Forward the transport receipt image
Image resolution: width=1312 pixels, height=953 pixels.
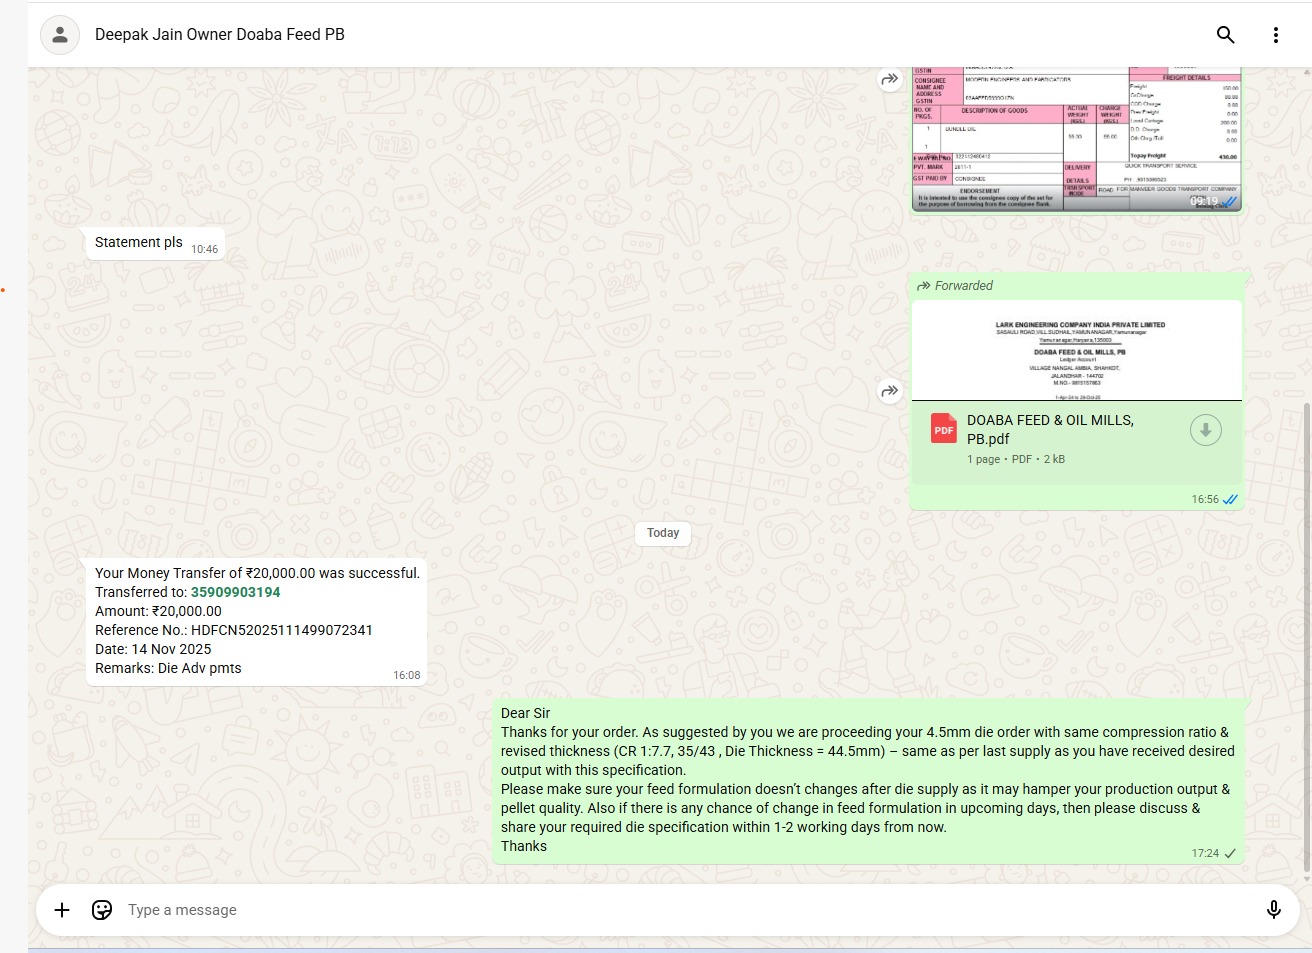tap(889, 79)
